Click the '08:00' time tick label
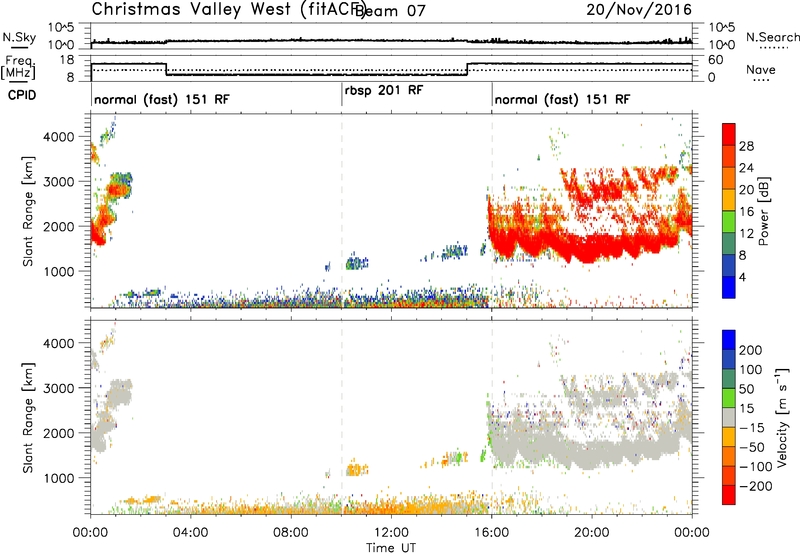 [290, 533]
